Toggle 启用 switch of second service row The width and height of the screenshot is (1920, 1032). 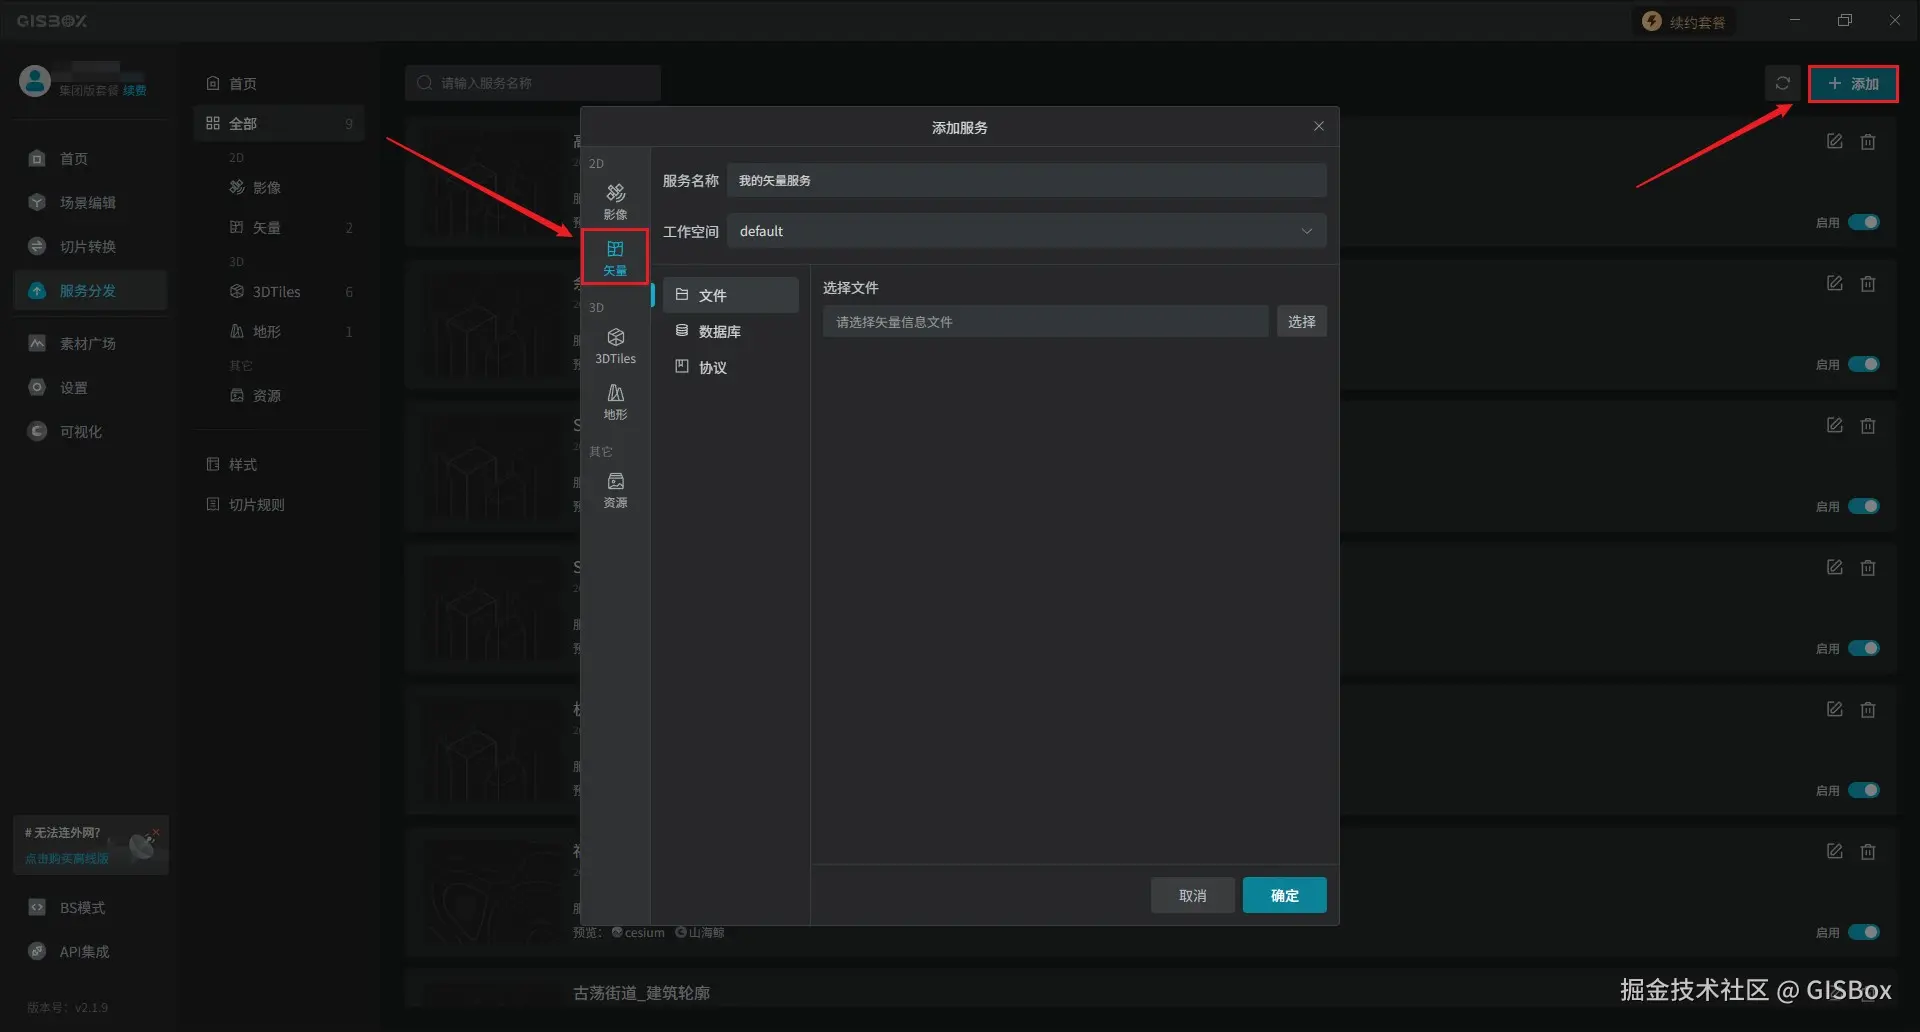(x=1863, y=364)
